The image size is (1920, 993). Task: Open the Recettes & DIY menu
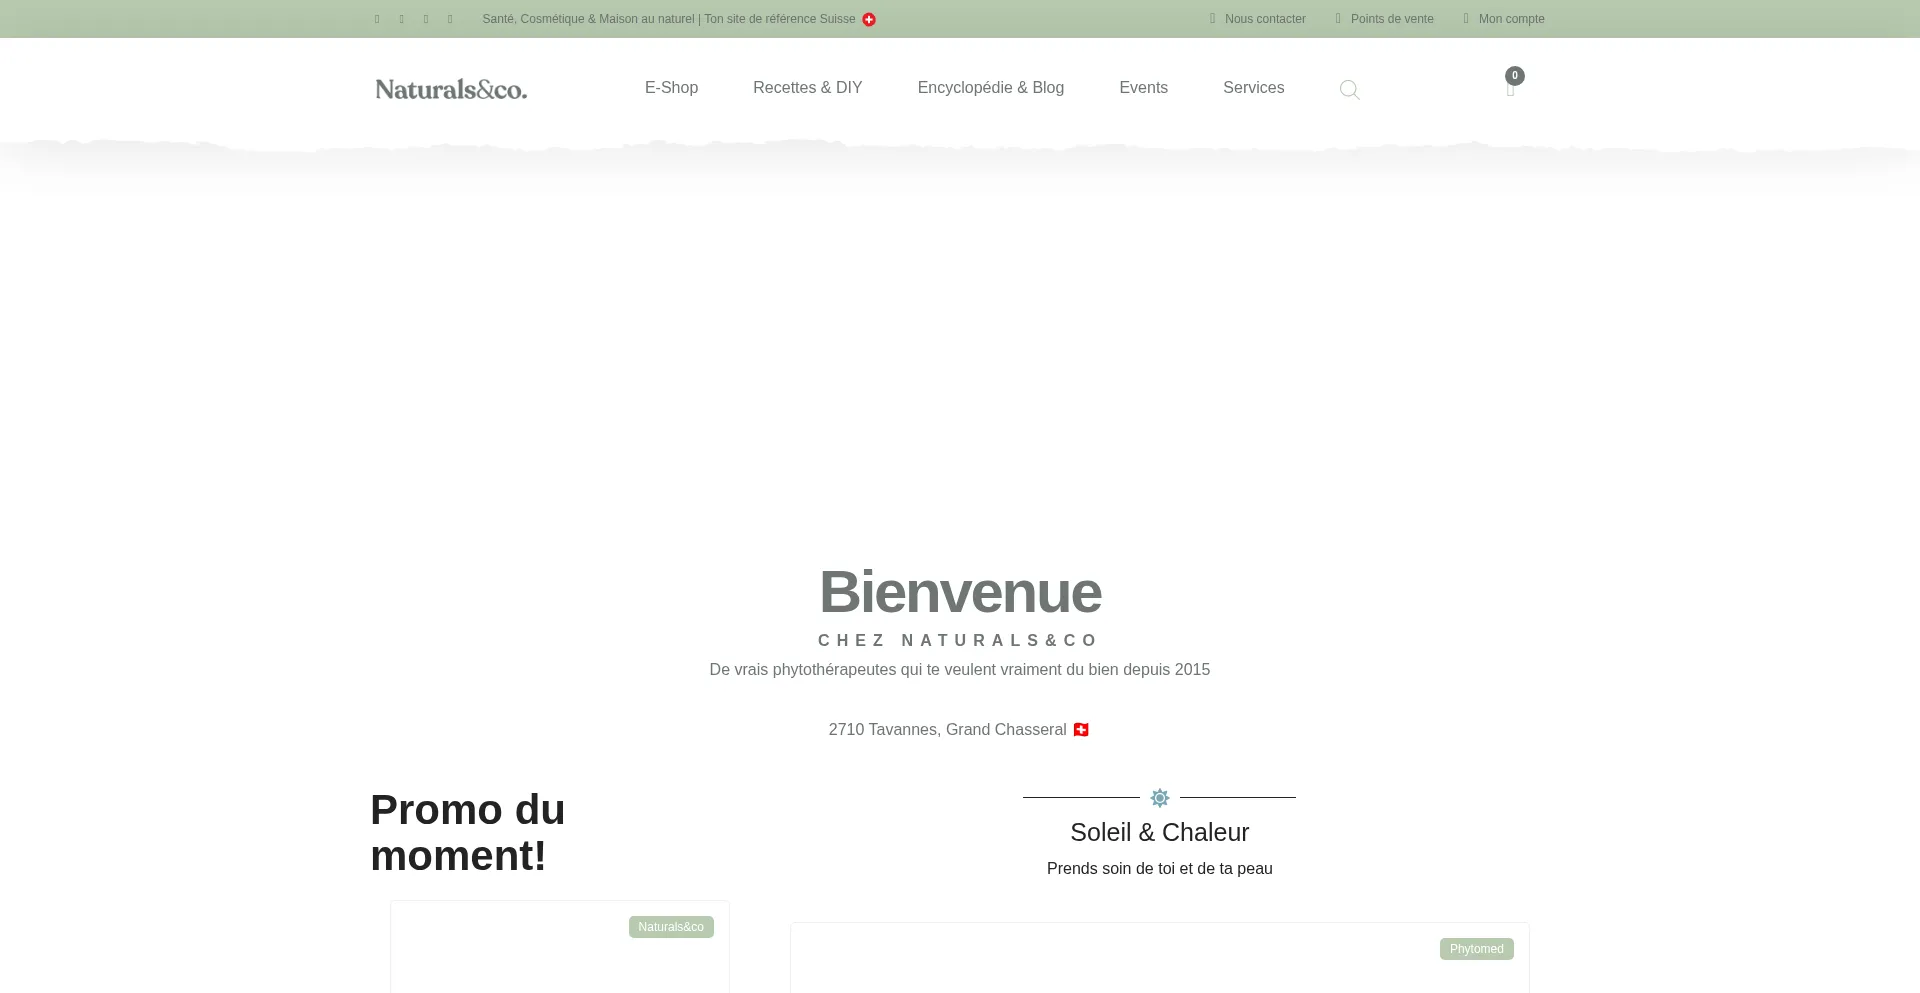(808, 88)
